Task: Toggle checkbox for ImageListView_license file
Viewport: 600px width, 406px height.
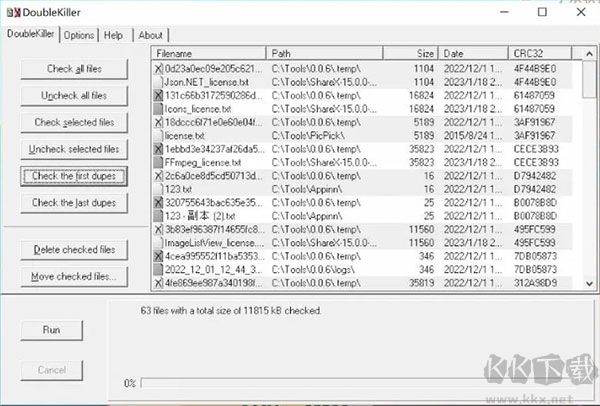Action: point(158,243)
